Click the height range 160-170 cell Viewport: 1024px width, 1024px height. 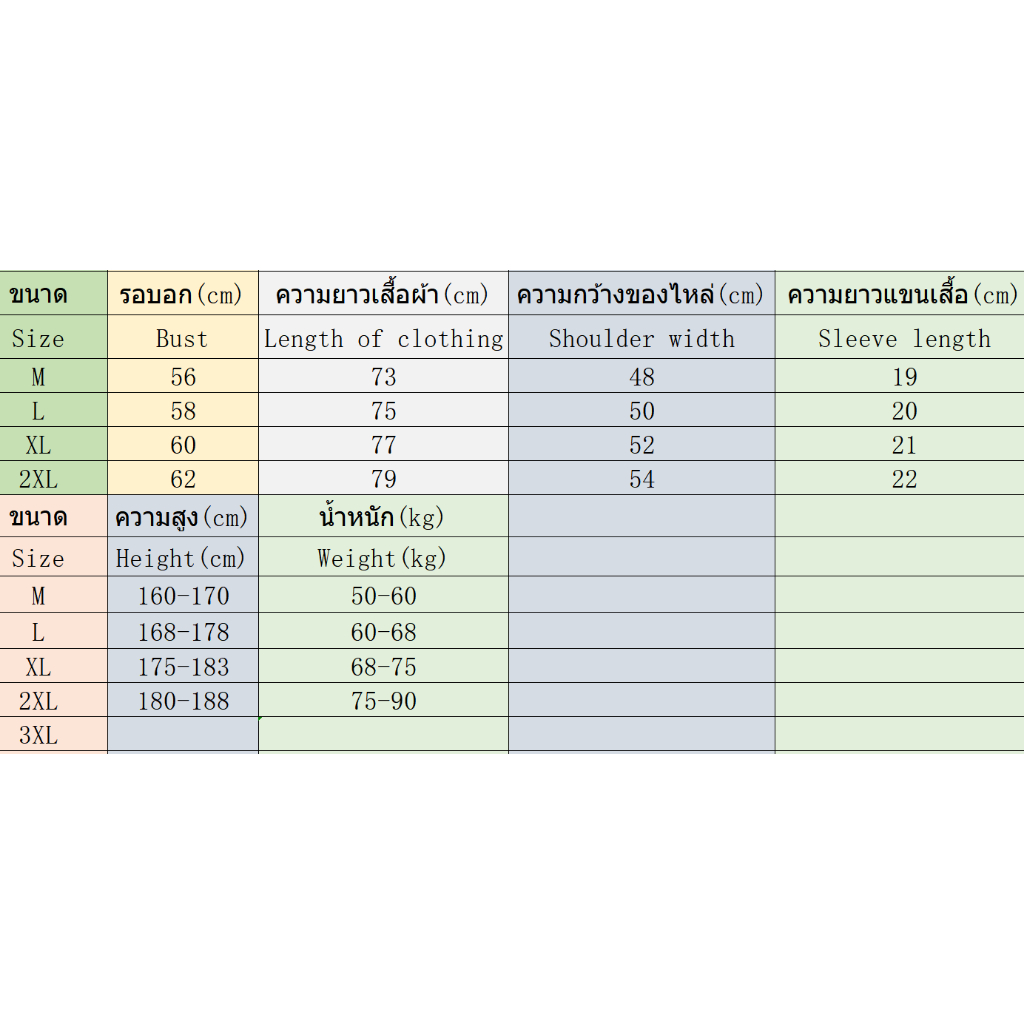pos(183,595)
